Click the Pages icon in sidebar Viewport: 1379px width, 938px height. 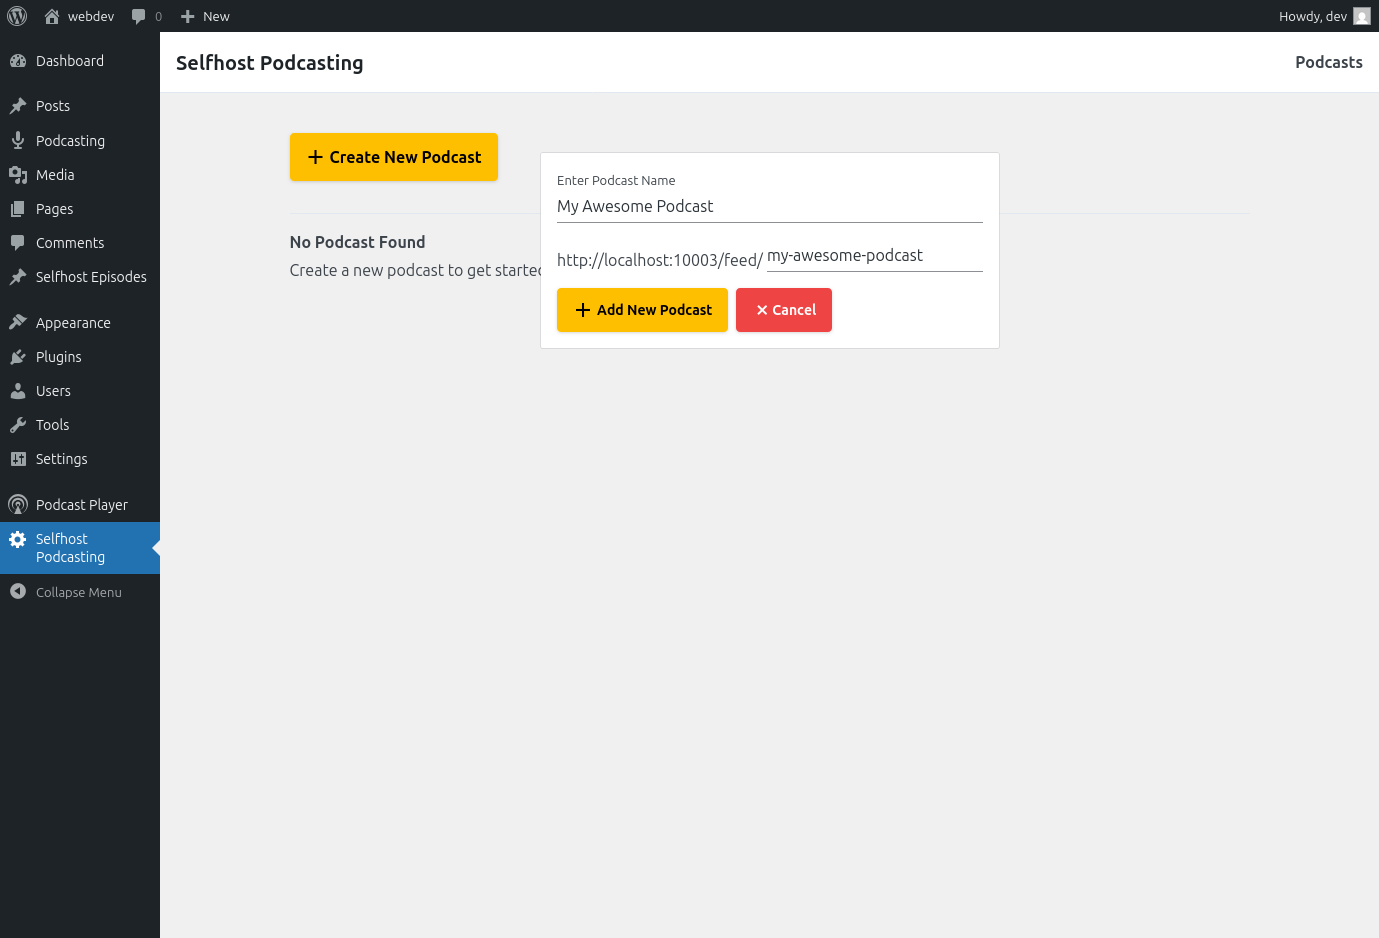pyautogui.click(x=18, y=209)
